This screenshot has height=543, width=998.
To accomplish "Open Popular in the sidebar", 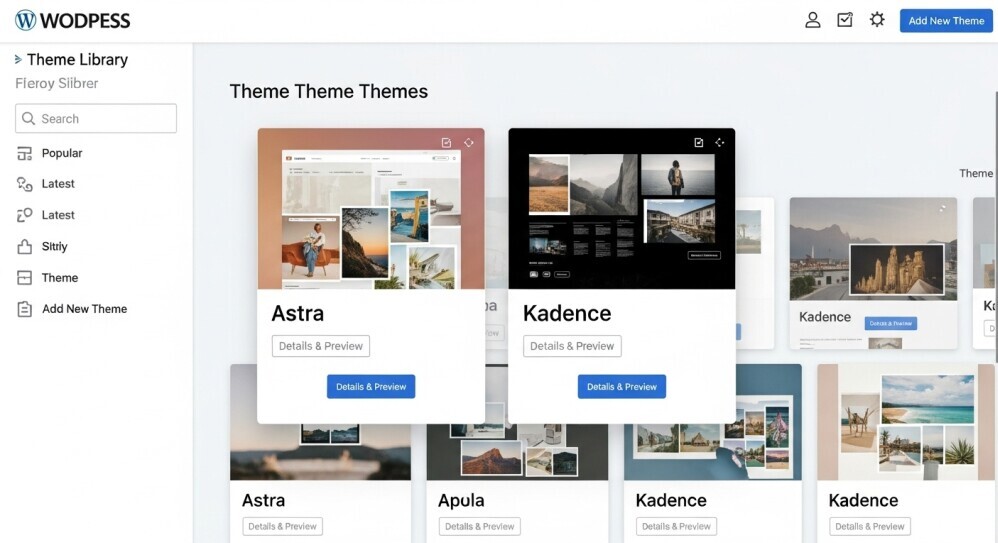I will pyautogui.click(x=62, y=153).
